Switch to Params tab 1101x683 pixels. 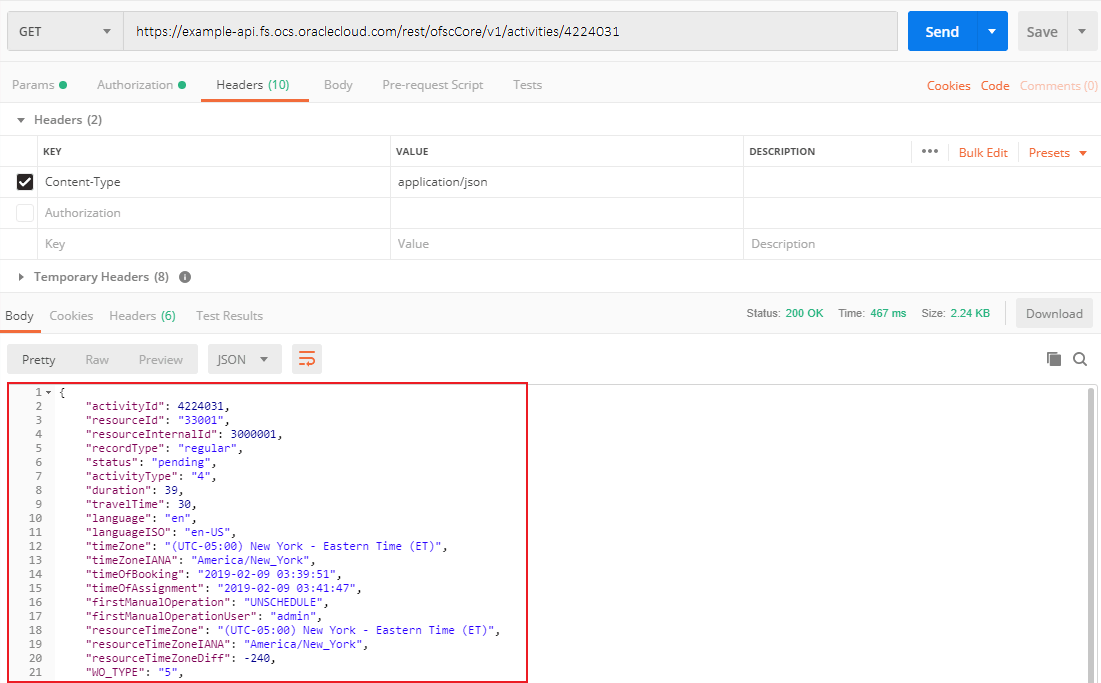[39, 85]
